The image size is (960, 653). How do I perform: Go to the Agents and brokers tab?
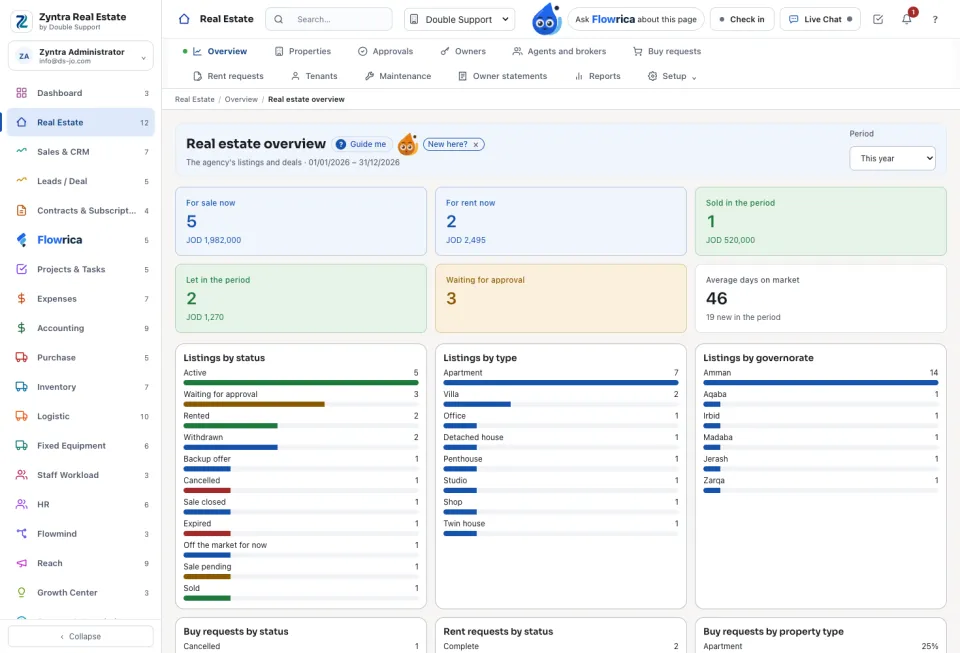[x=560, y=51]
